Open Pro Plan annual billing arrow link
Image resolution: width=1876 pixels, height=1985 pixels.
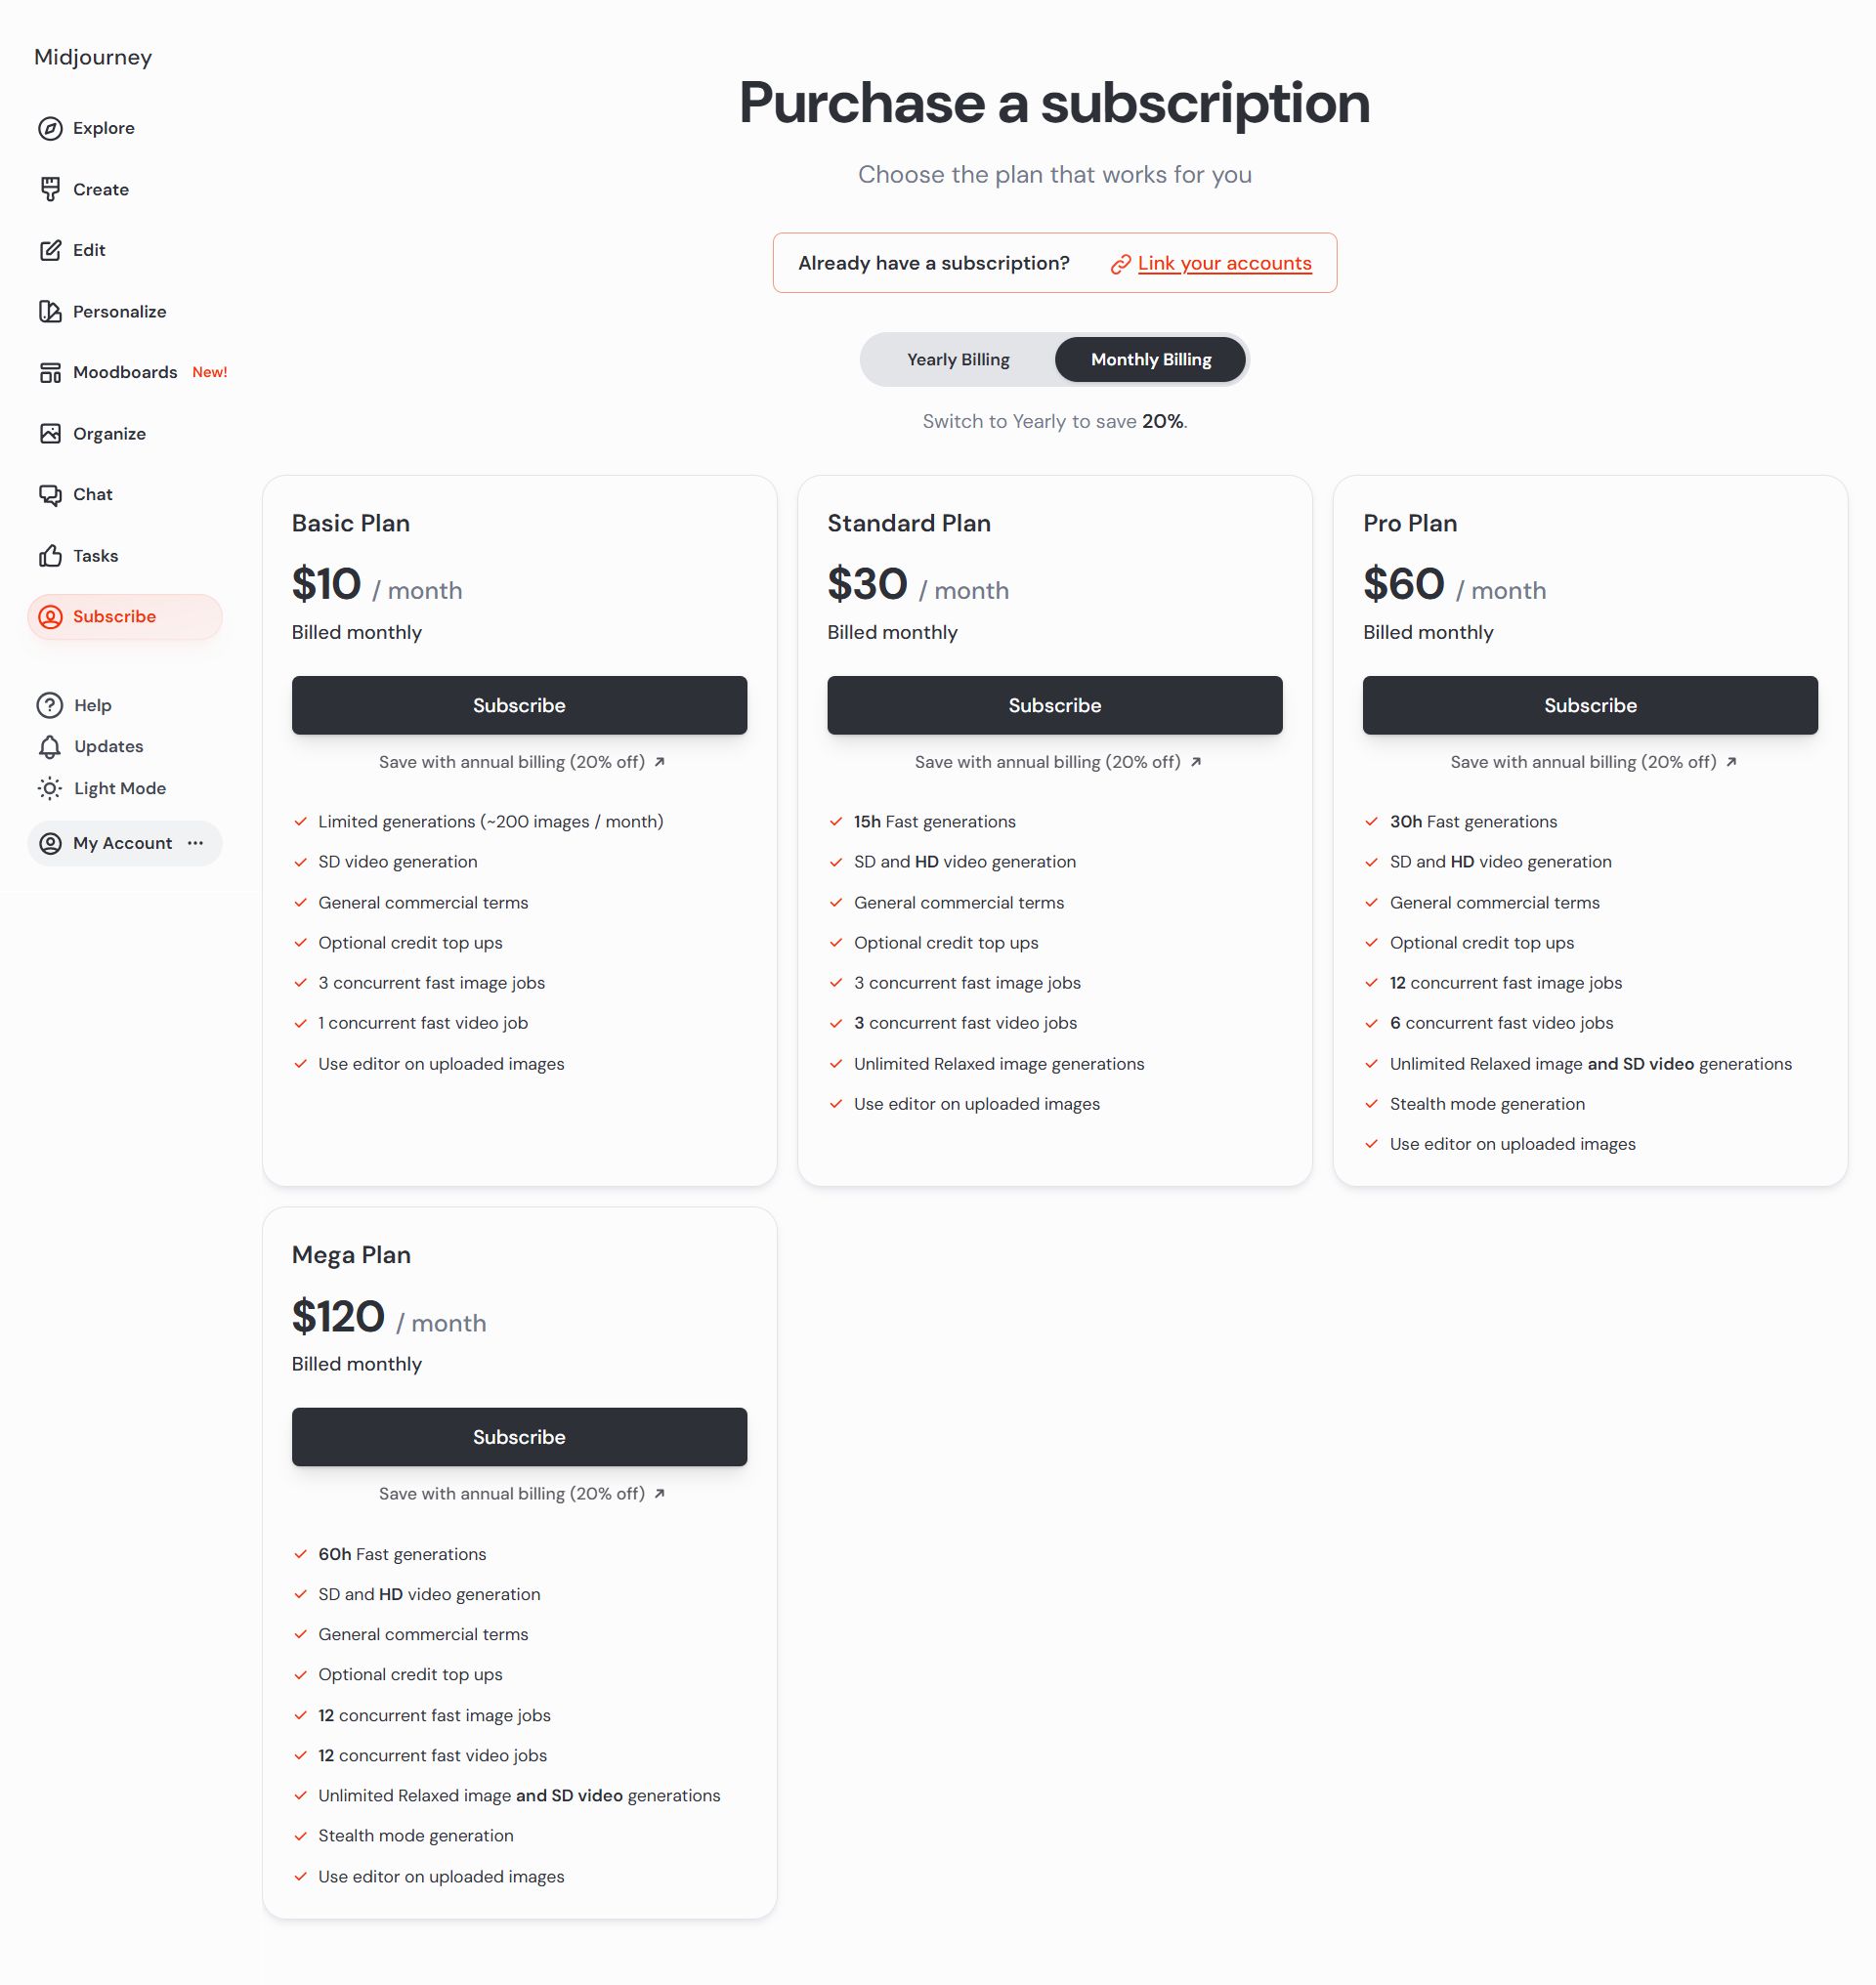coord(1731,762)
